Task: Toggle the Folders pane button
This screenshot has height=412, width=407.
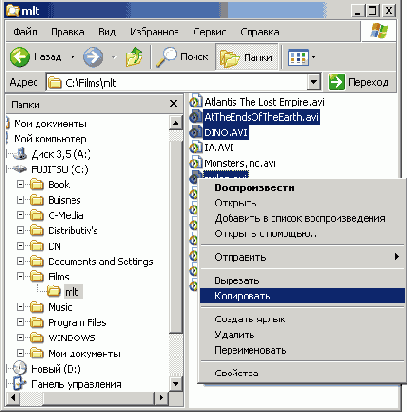Action: [247, 57]
